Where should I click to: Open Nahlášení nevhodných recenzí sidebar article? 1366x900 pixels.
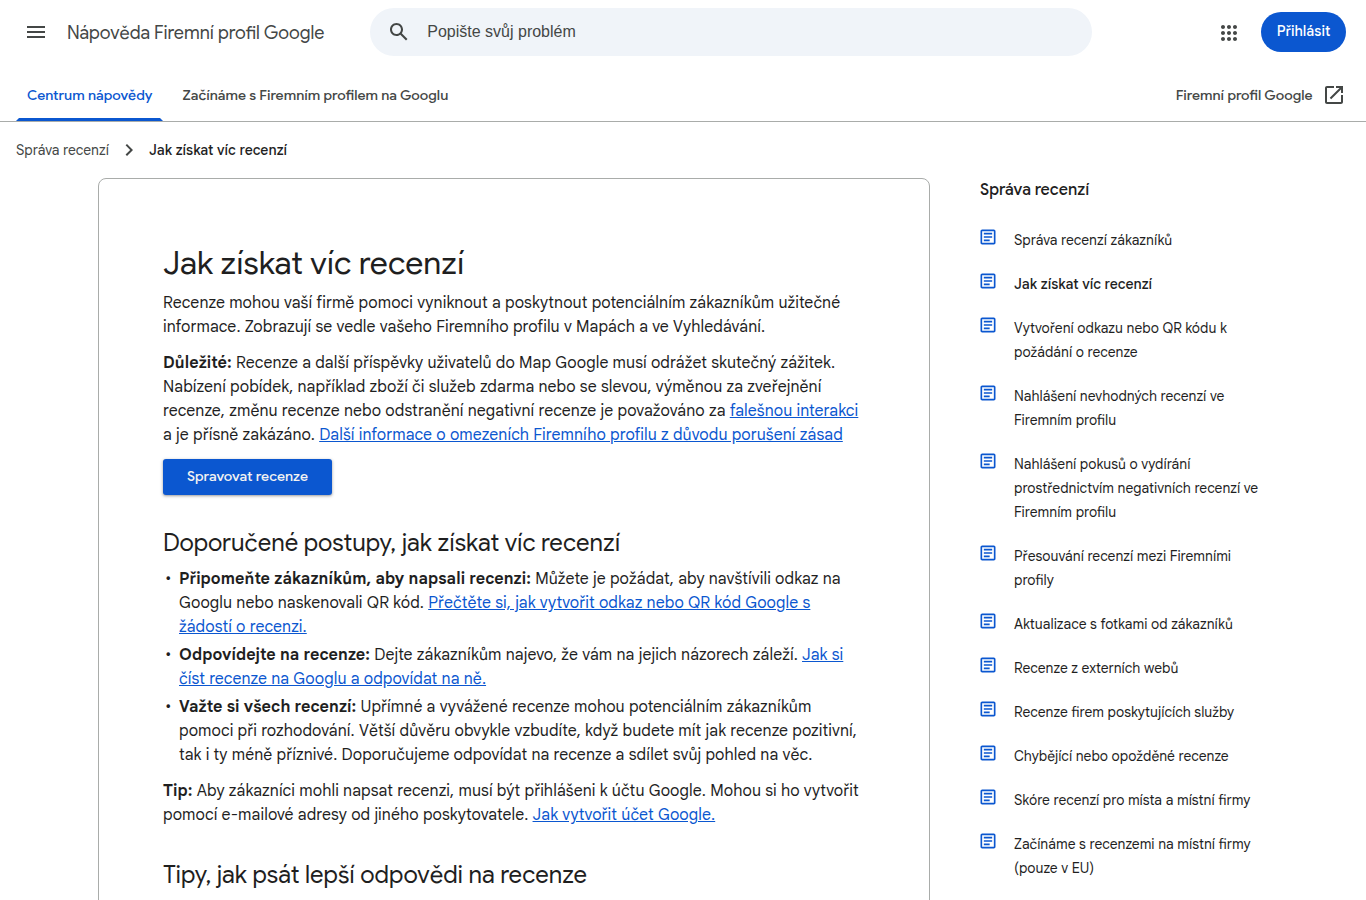pyautogui.click(x=1119, y=408)
